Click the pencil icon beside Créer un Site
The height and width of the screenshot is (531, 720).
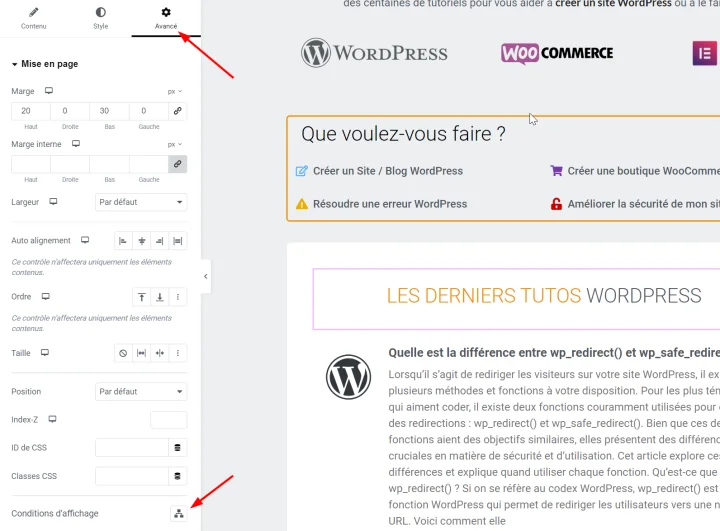pyautogui.click(x=301, y=171)
